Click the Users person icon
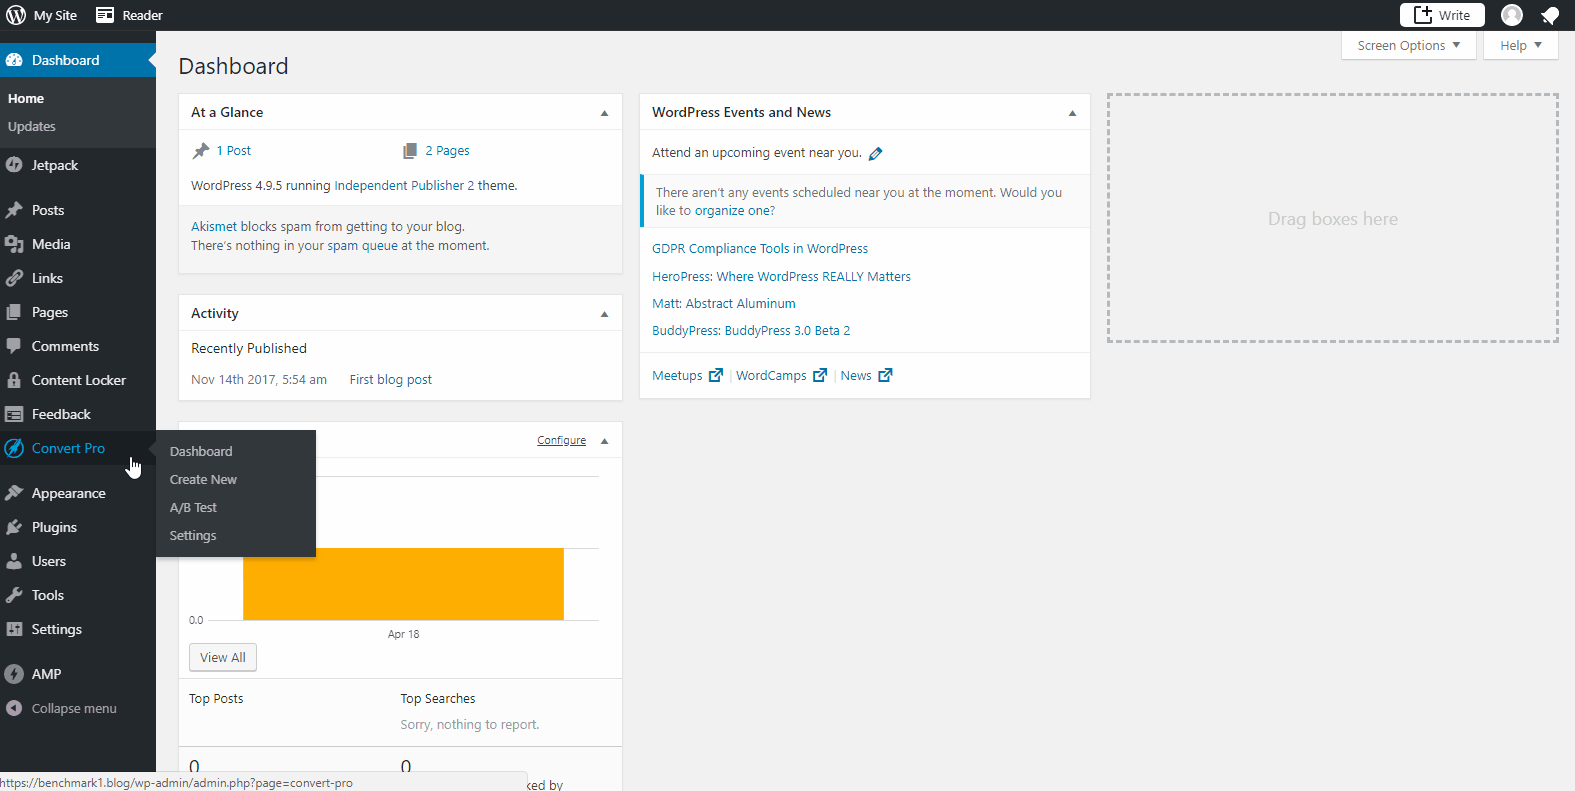 tap(14, 561)
